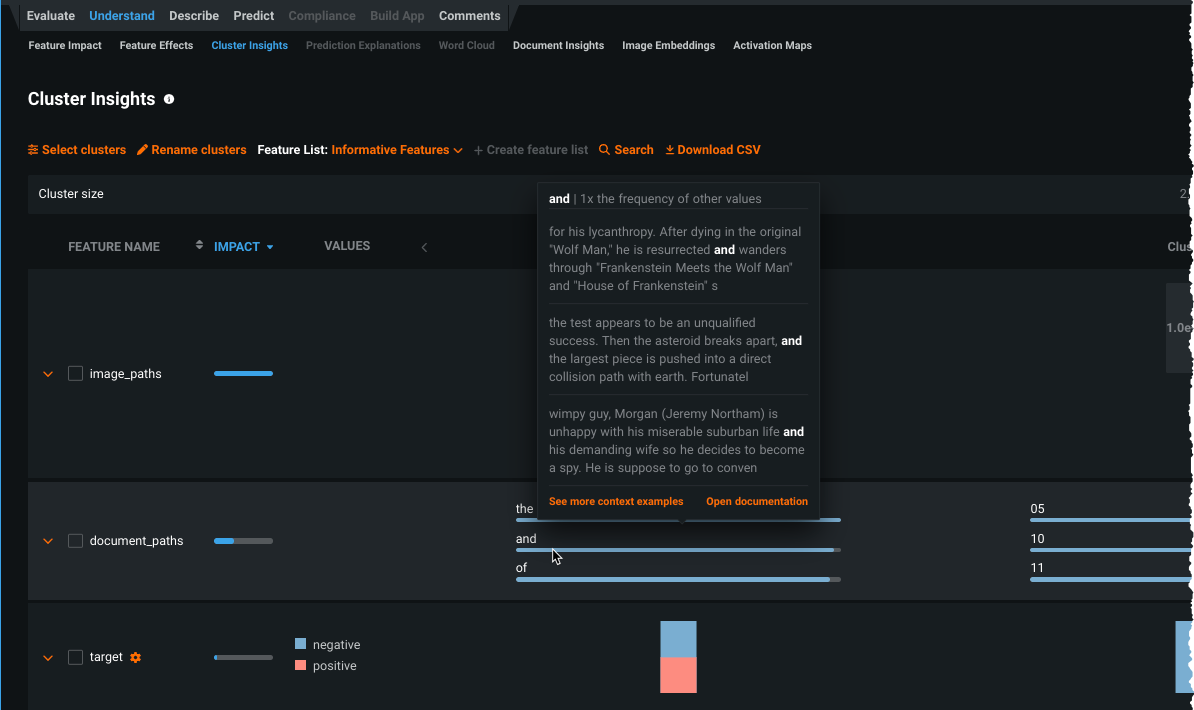Click the sort arrows icon beside IMPACT

coord(200,246)
